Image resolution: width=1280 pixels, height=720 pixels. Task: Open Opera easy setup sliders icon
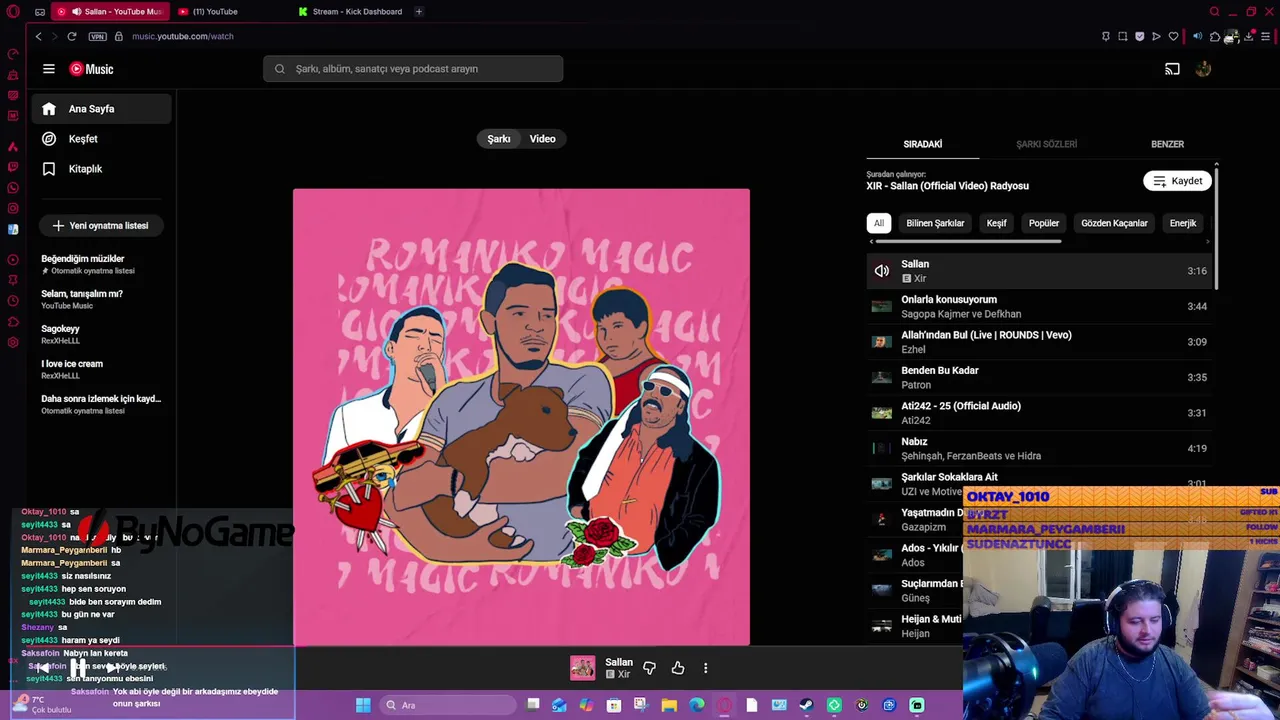tap(1265, 36)
